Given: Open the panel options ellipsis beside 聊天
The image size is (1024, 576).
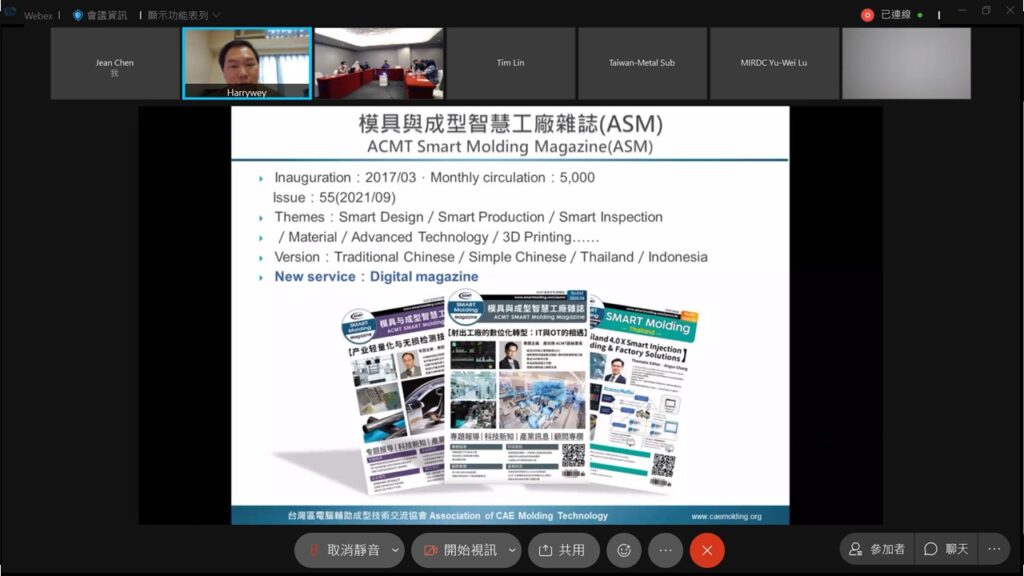Looking at the screenshot, I should 993,549.
